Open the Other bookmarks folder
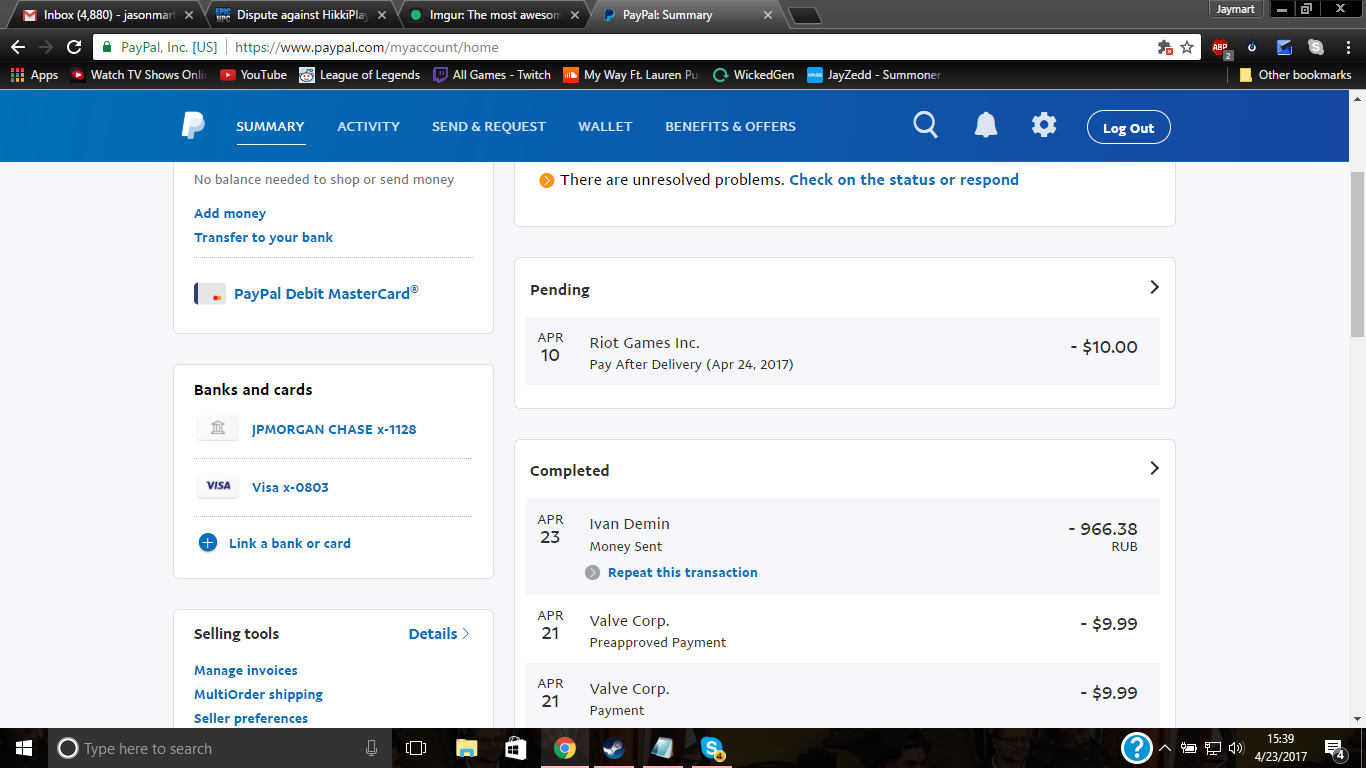The height and width of the screenshot is (768, 1366). pos(1295,75)
